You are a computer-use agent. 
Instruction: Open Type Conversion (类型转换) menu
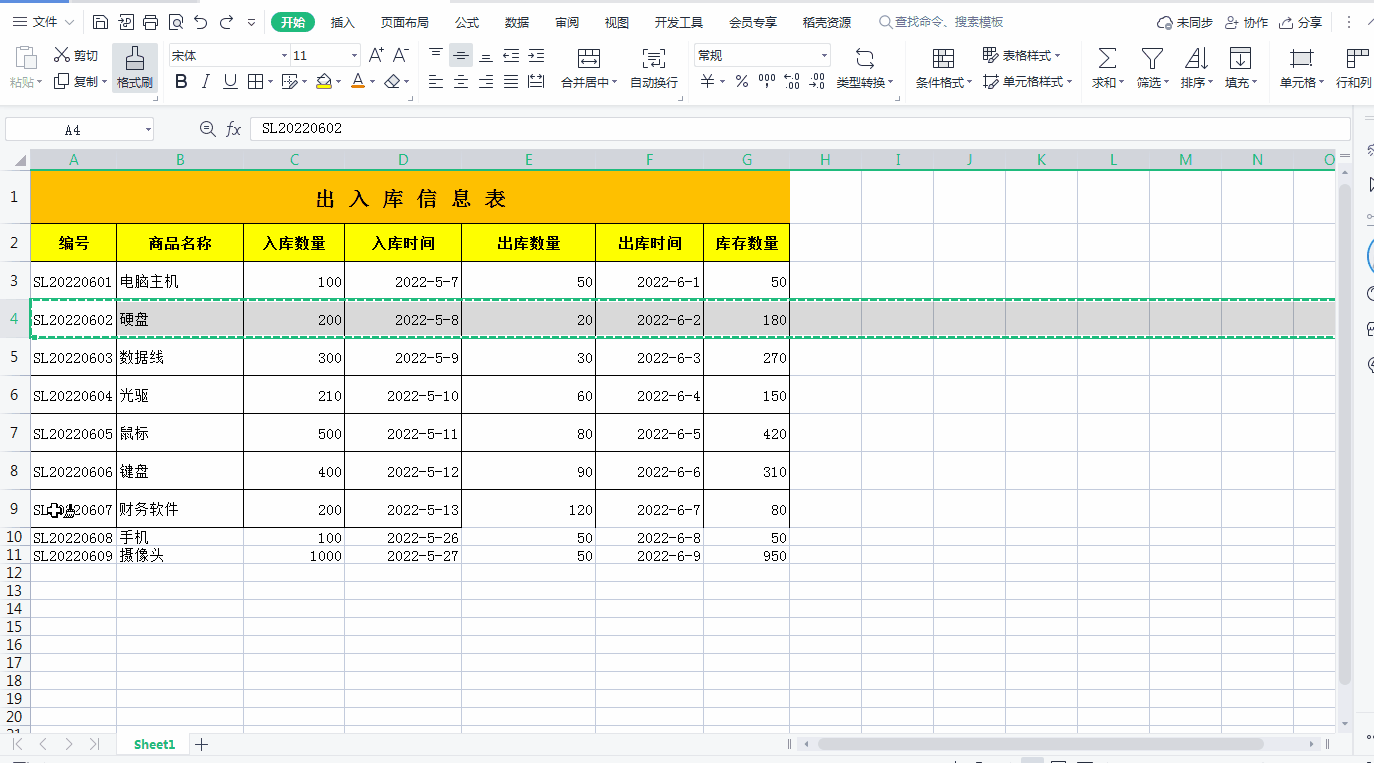[x=866, y=68]
